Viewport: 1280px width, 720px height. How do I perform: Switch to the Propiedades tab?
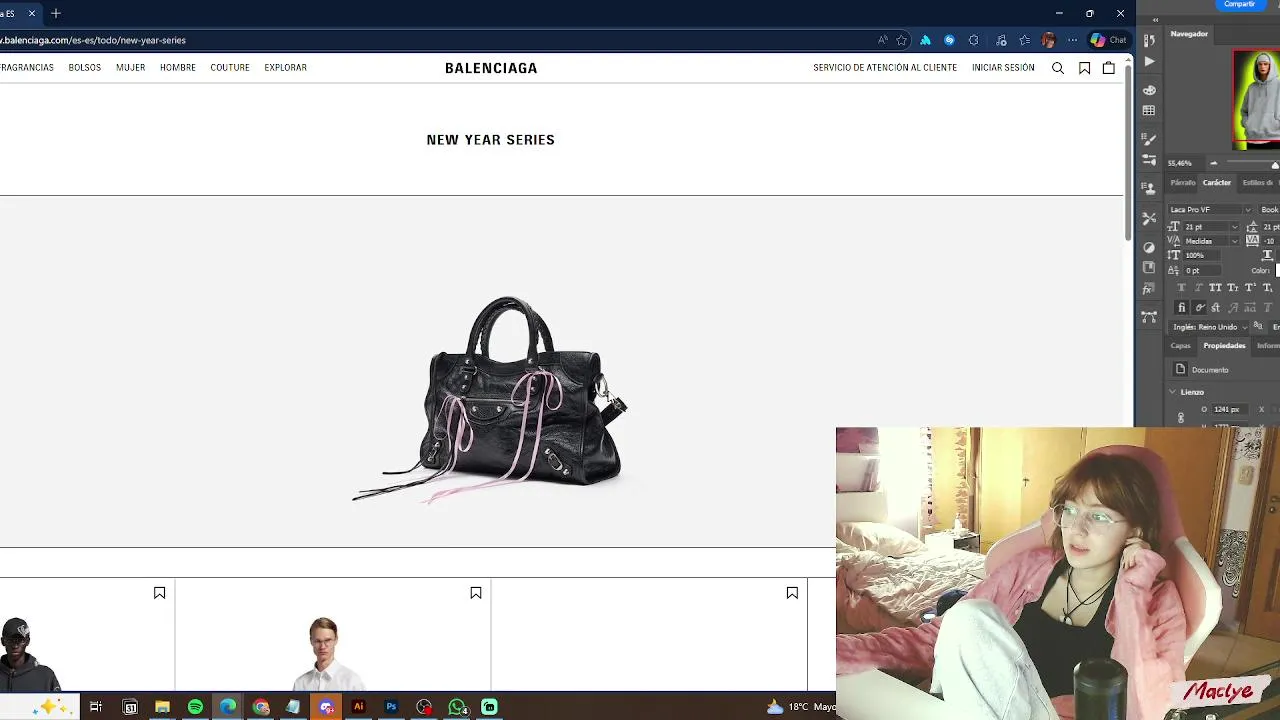coord(1224,346)
